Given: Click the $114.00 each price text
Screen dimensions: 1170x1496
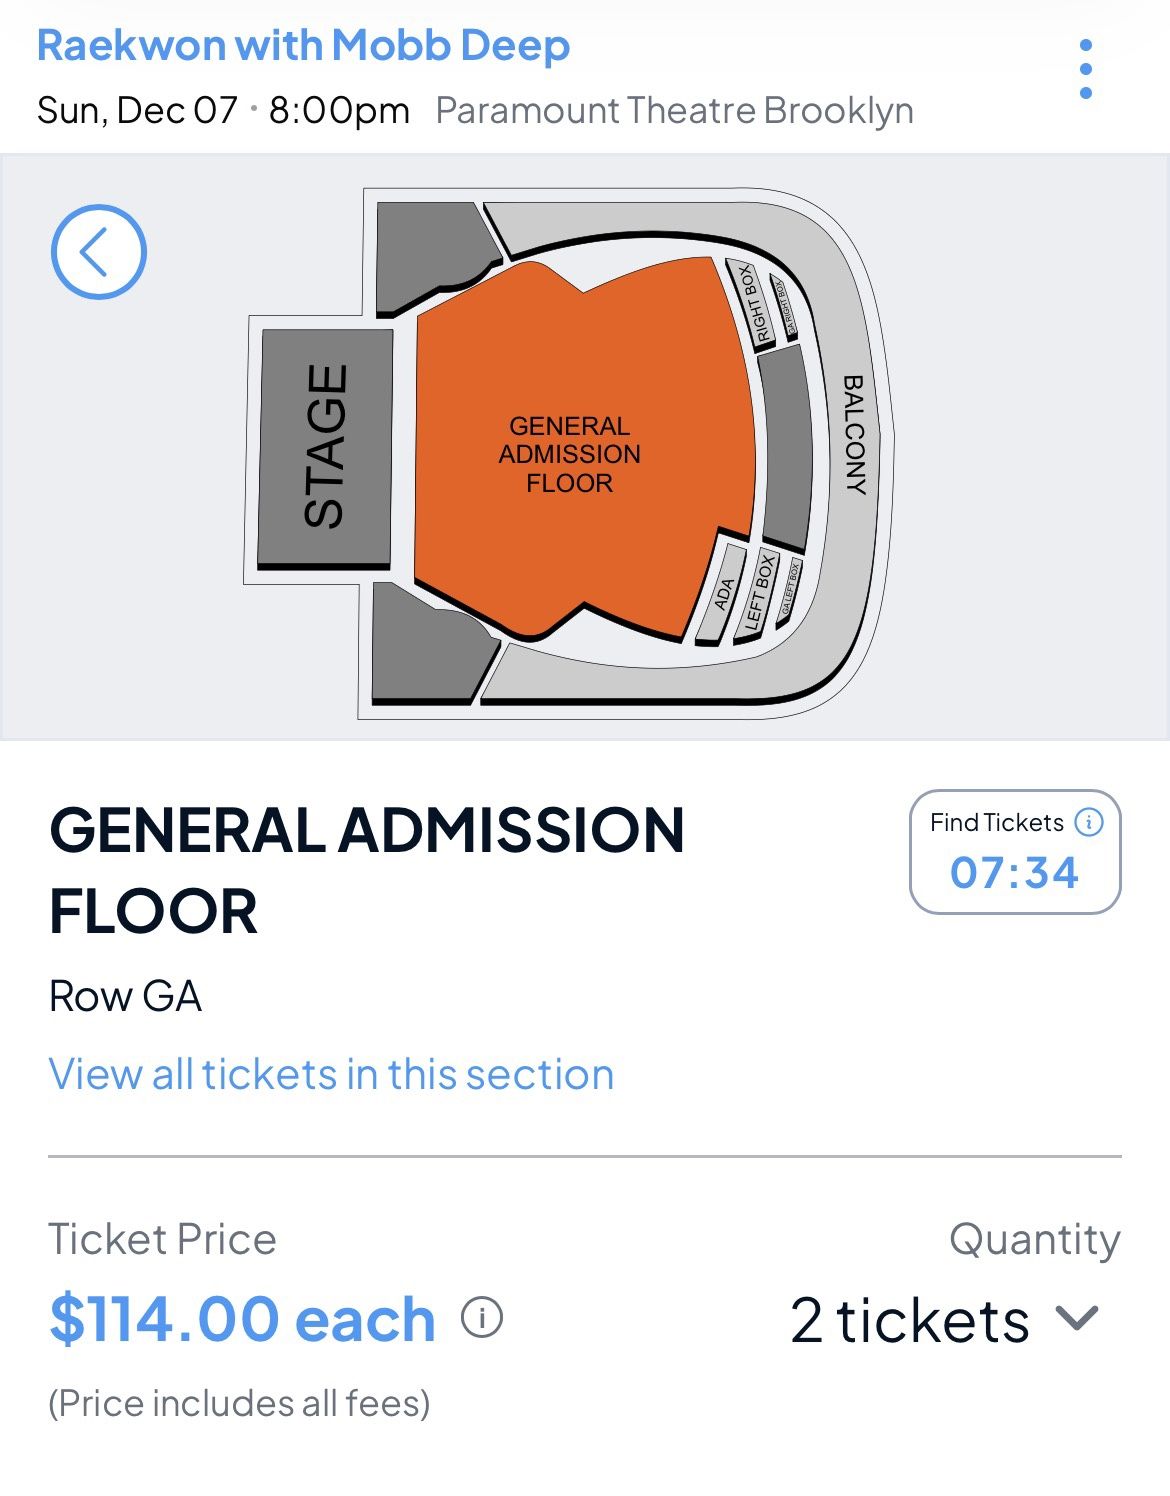Looking at the screenshot, I should [x=240, y=1318].
